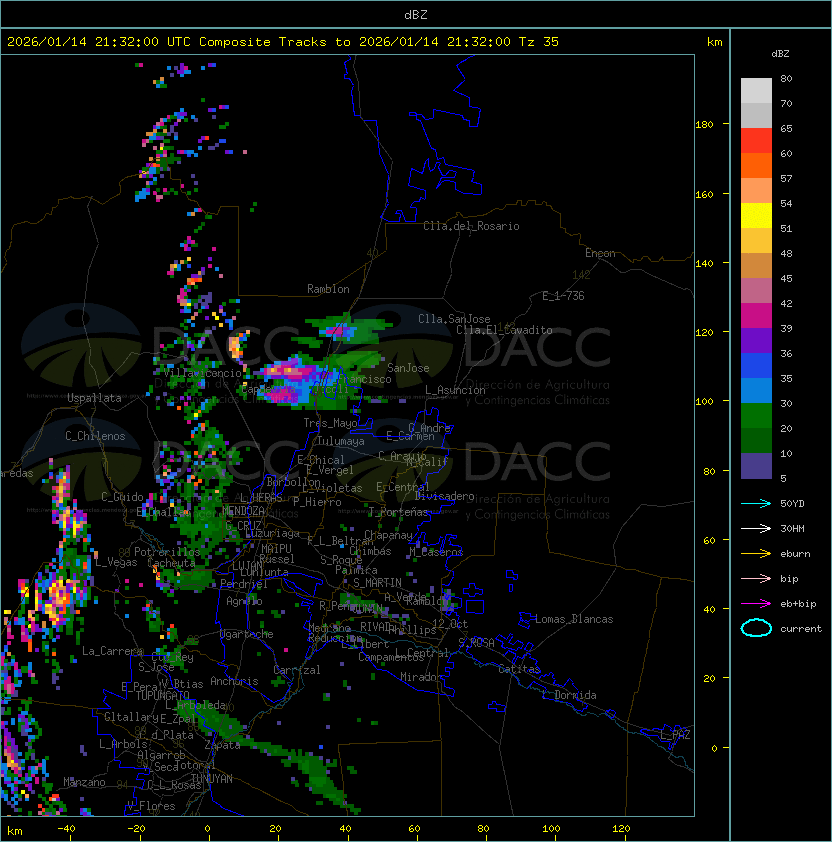The height and width of the screenshot is (842, 832).
Task: Click the Catitas place label
Action: pyautogui.click(x=519, y=669)
